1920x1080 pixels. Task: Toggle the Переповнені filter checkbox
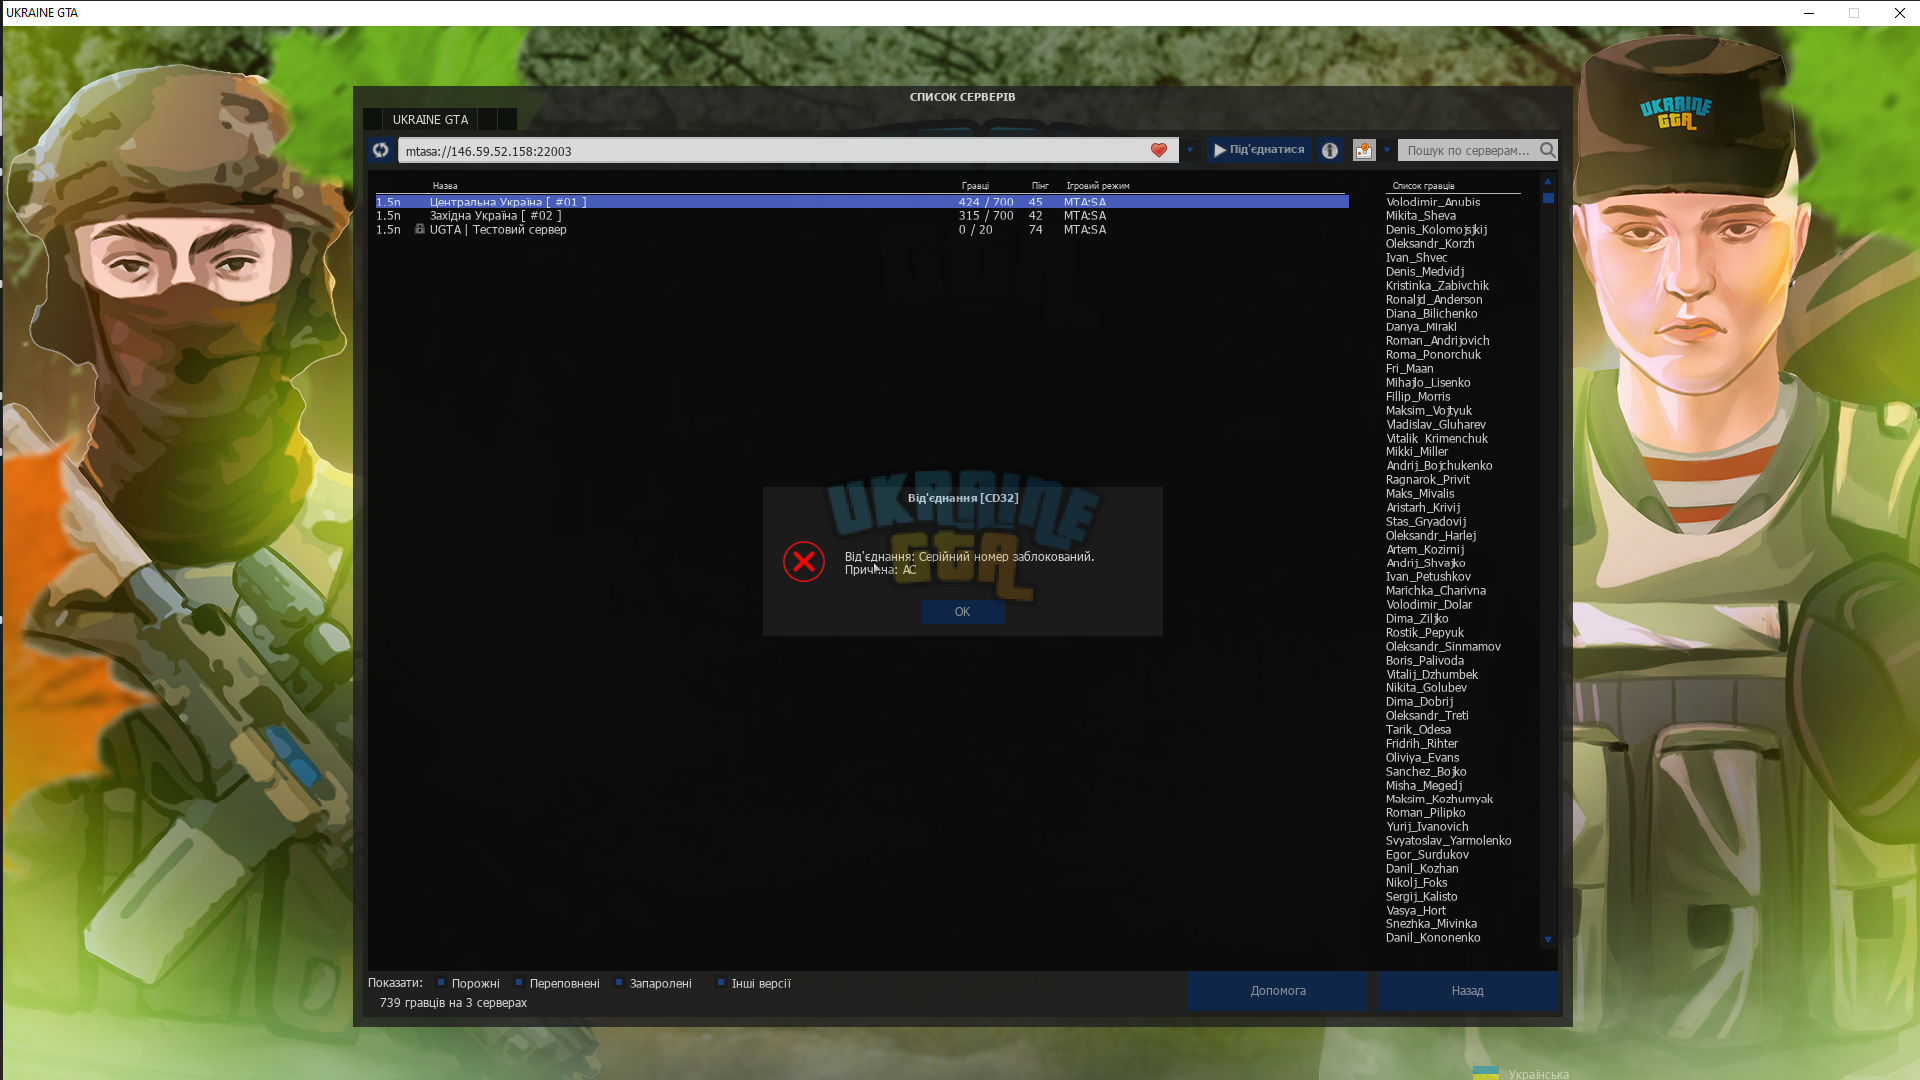pyautogui.click(x=519, y=983)
